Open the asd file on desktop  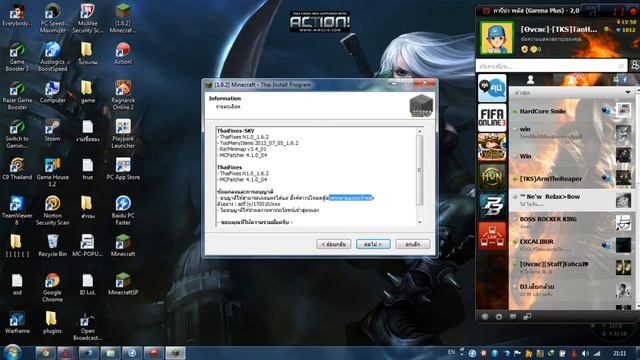(x=17, y=284)
